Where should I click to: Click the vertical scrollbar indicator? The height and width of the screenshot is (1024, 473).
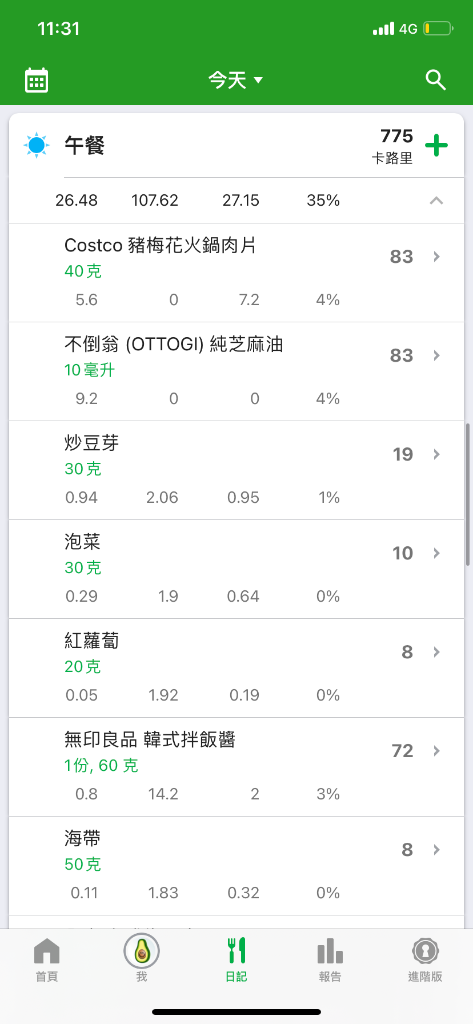[468, 494]
